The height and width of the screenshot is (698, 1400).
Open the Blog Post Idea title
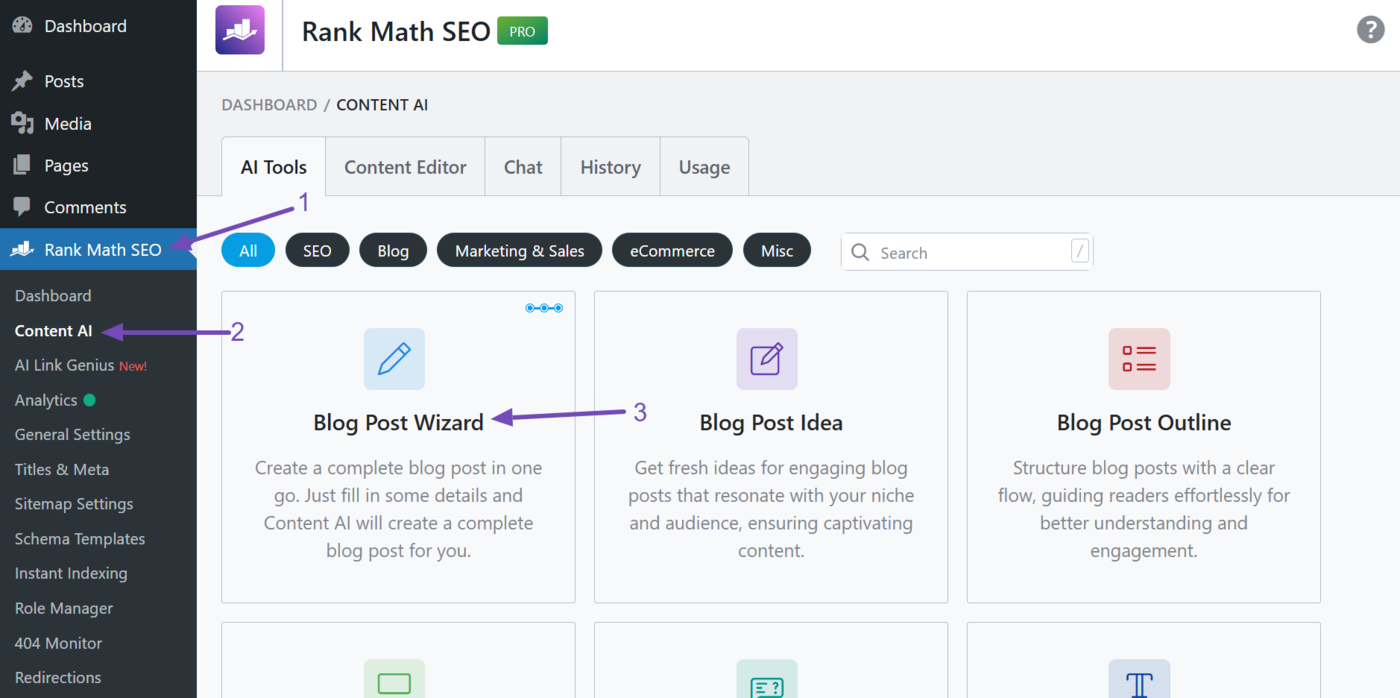click(x=771, y=423)
